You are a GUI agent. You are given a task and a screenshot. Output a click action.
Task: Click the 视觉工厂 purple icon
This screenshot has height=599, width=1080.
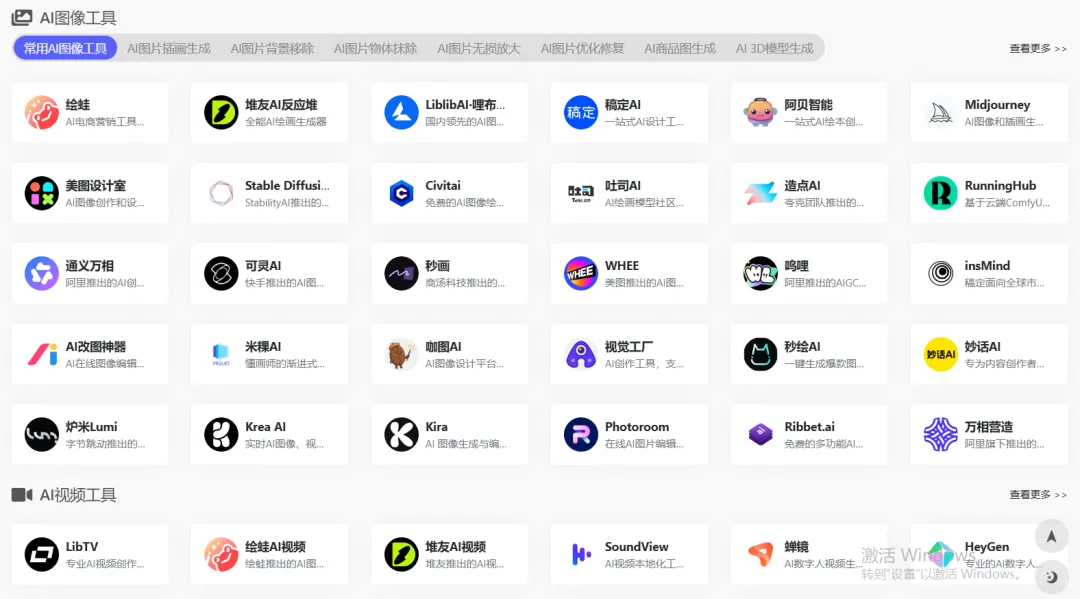[x=581, y=354]
